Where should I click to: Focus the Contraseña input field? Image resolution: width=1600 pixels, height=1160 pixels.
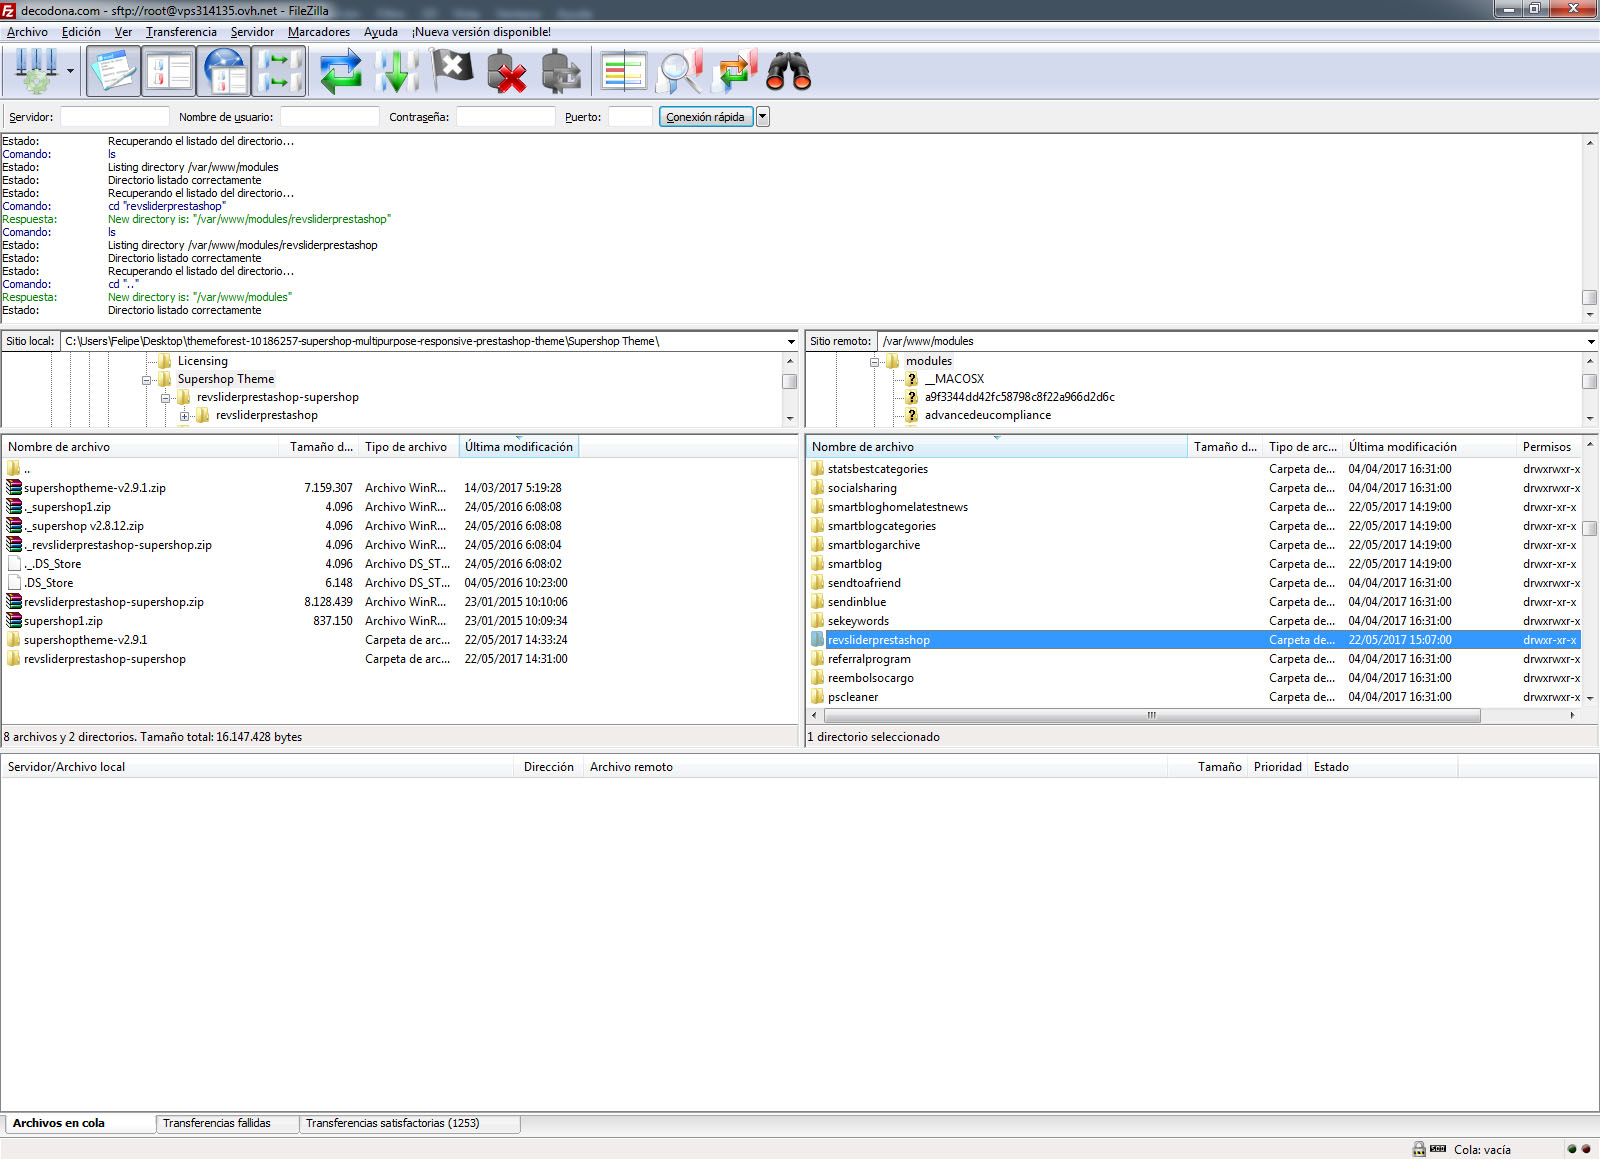point(505,117)
